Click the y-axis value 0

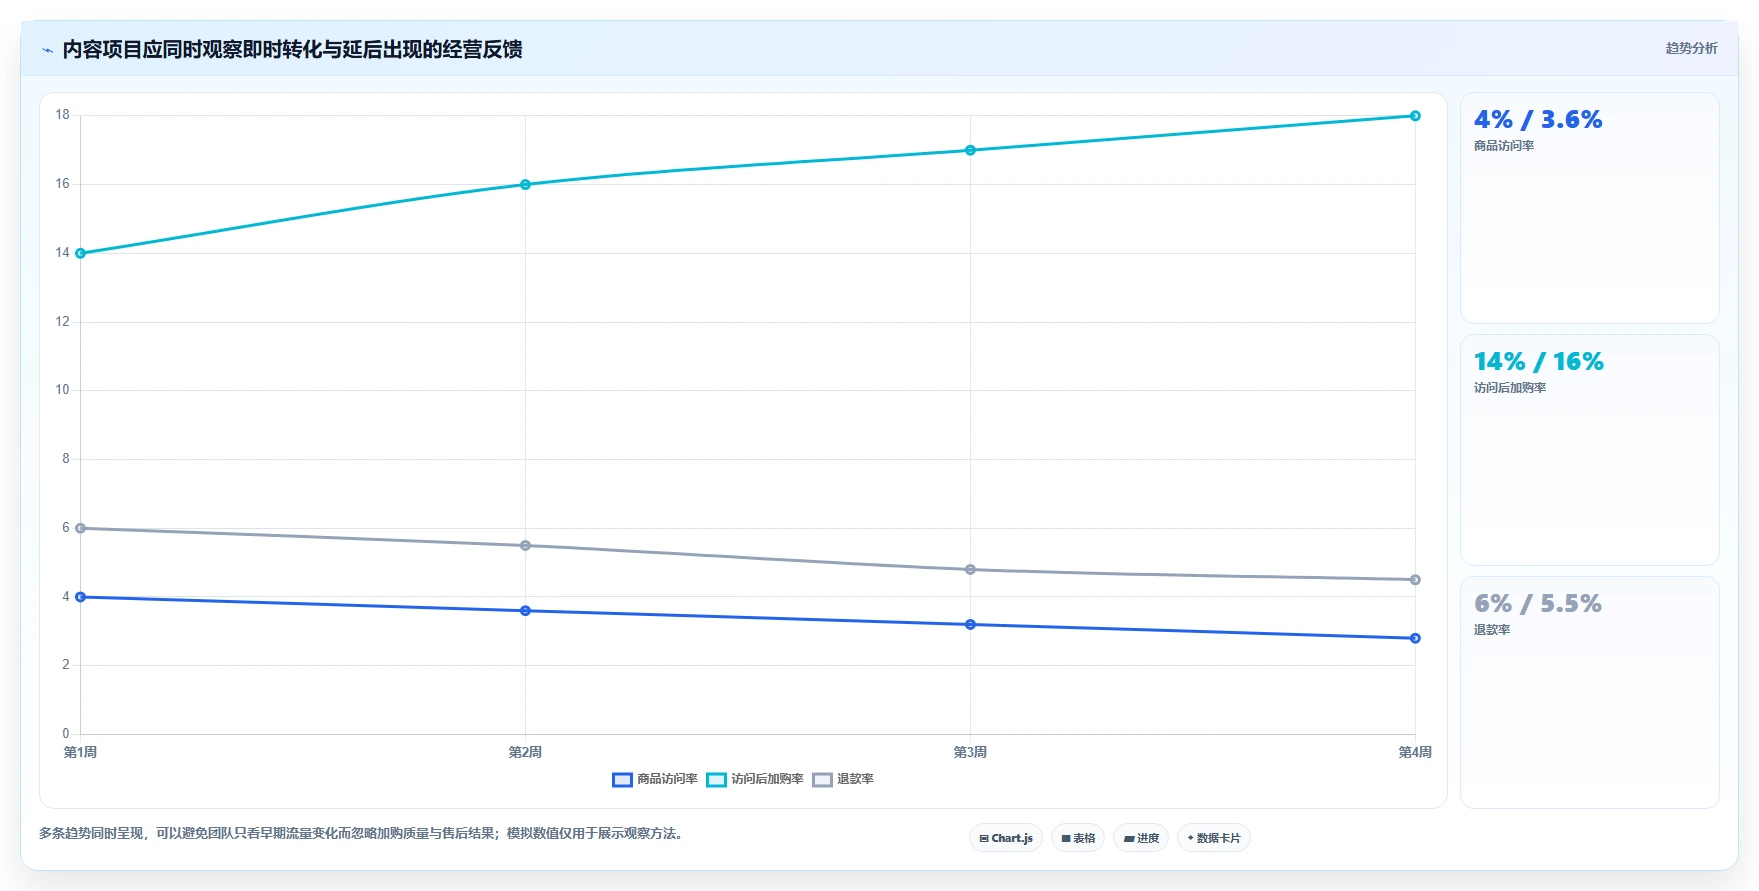(x=66, y=733)
